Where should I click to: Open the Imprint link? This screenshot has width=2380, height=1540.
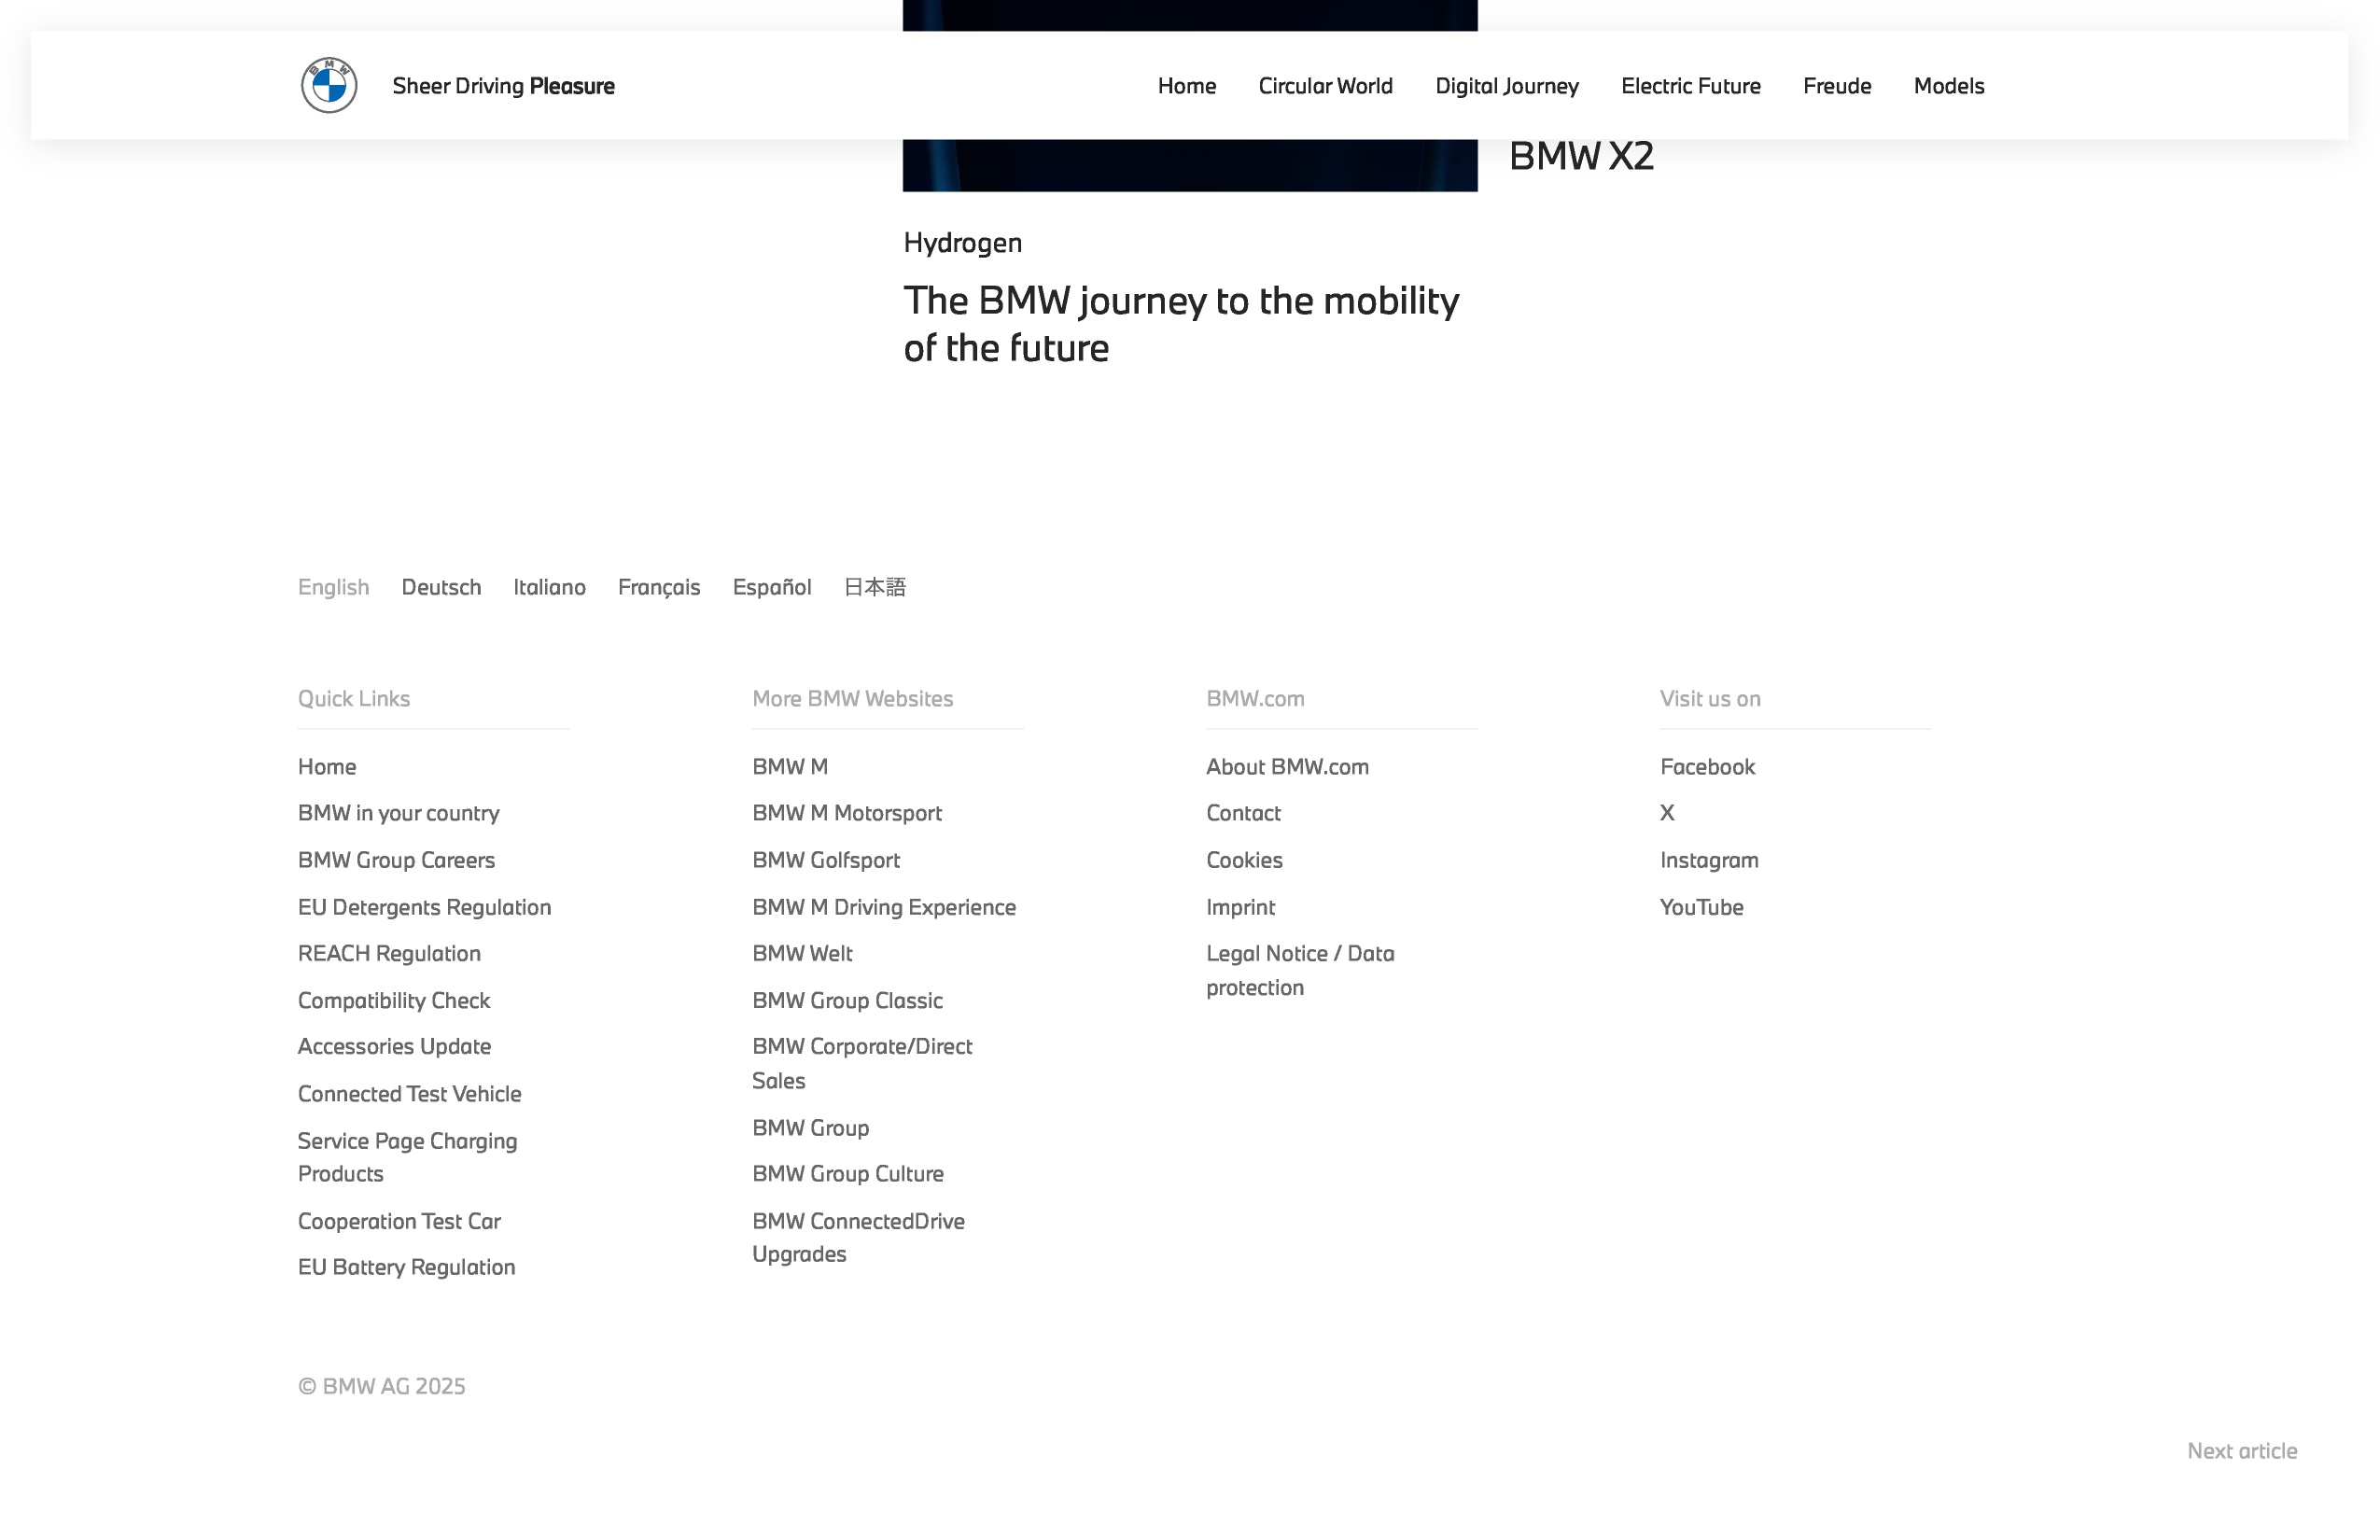[x=1240, y=907]
